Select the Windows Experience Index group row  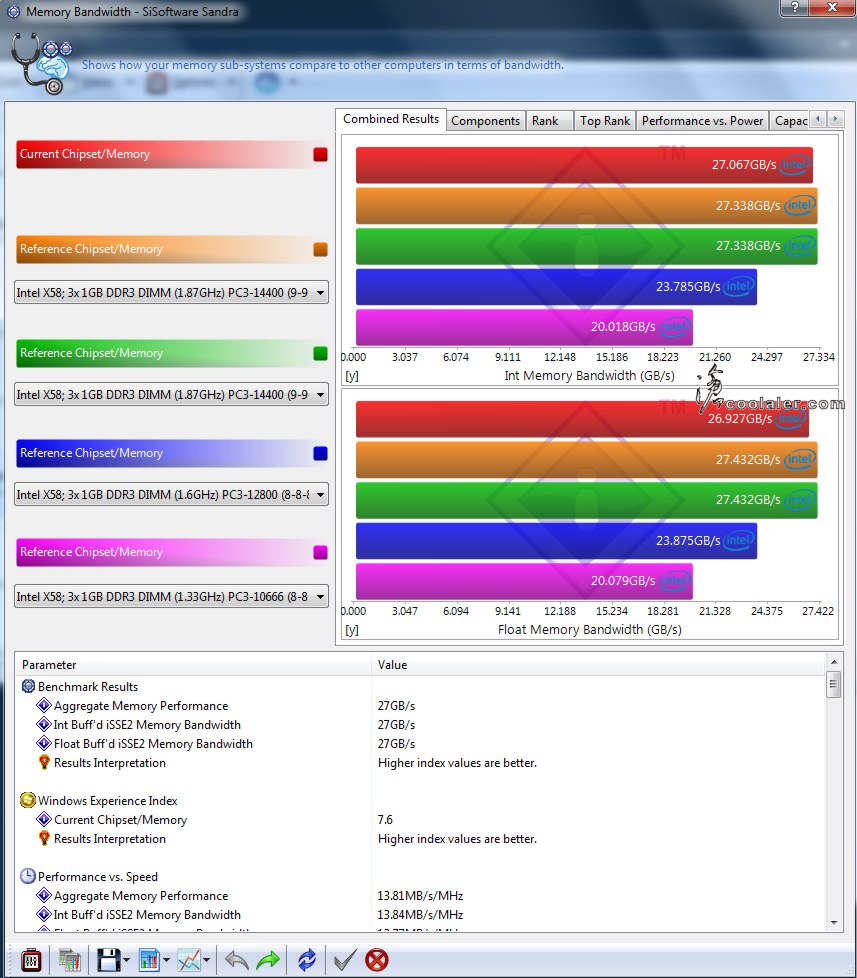point(420,801)
